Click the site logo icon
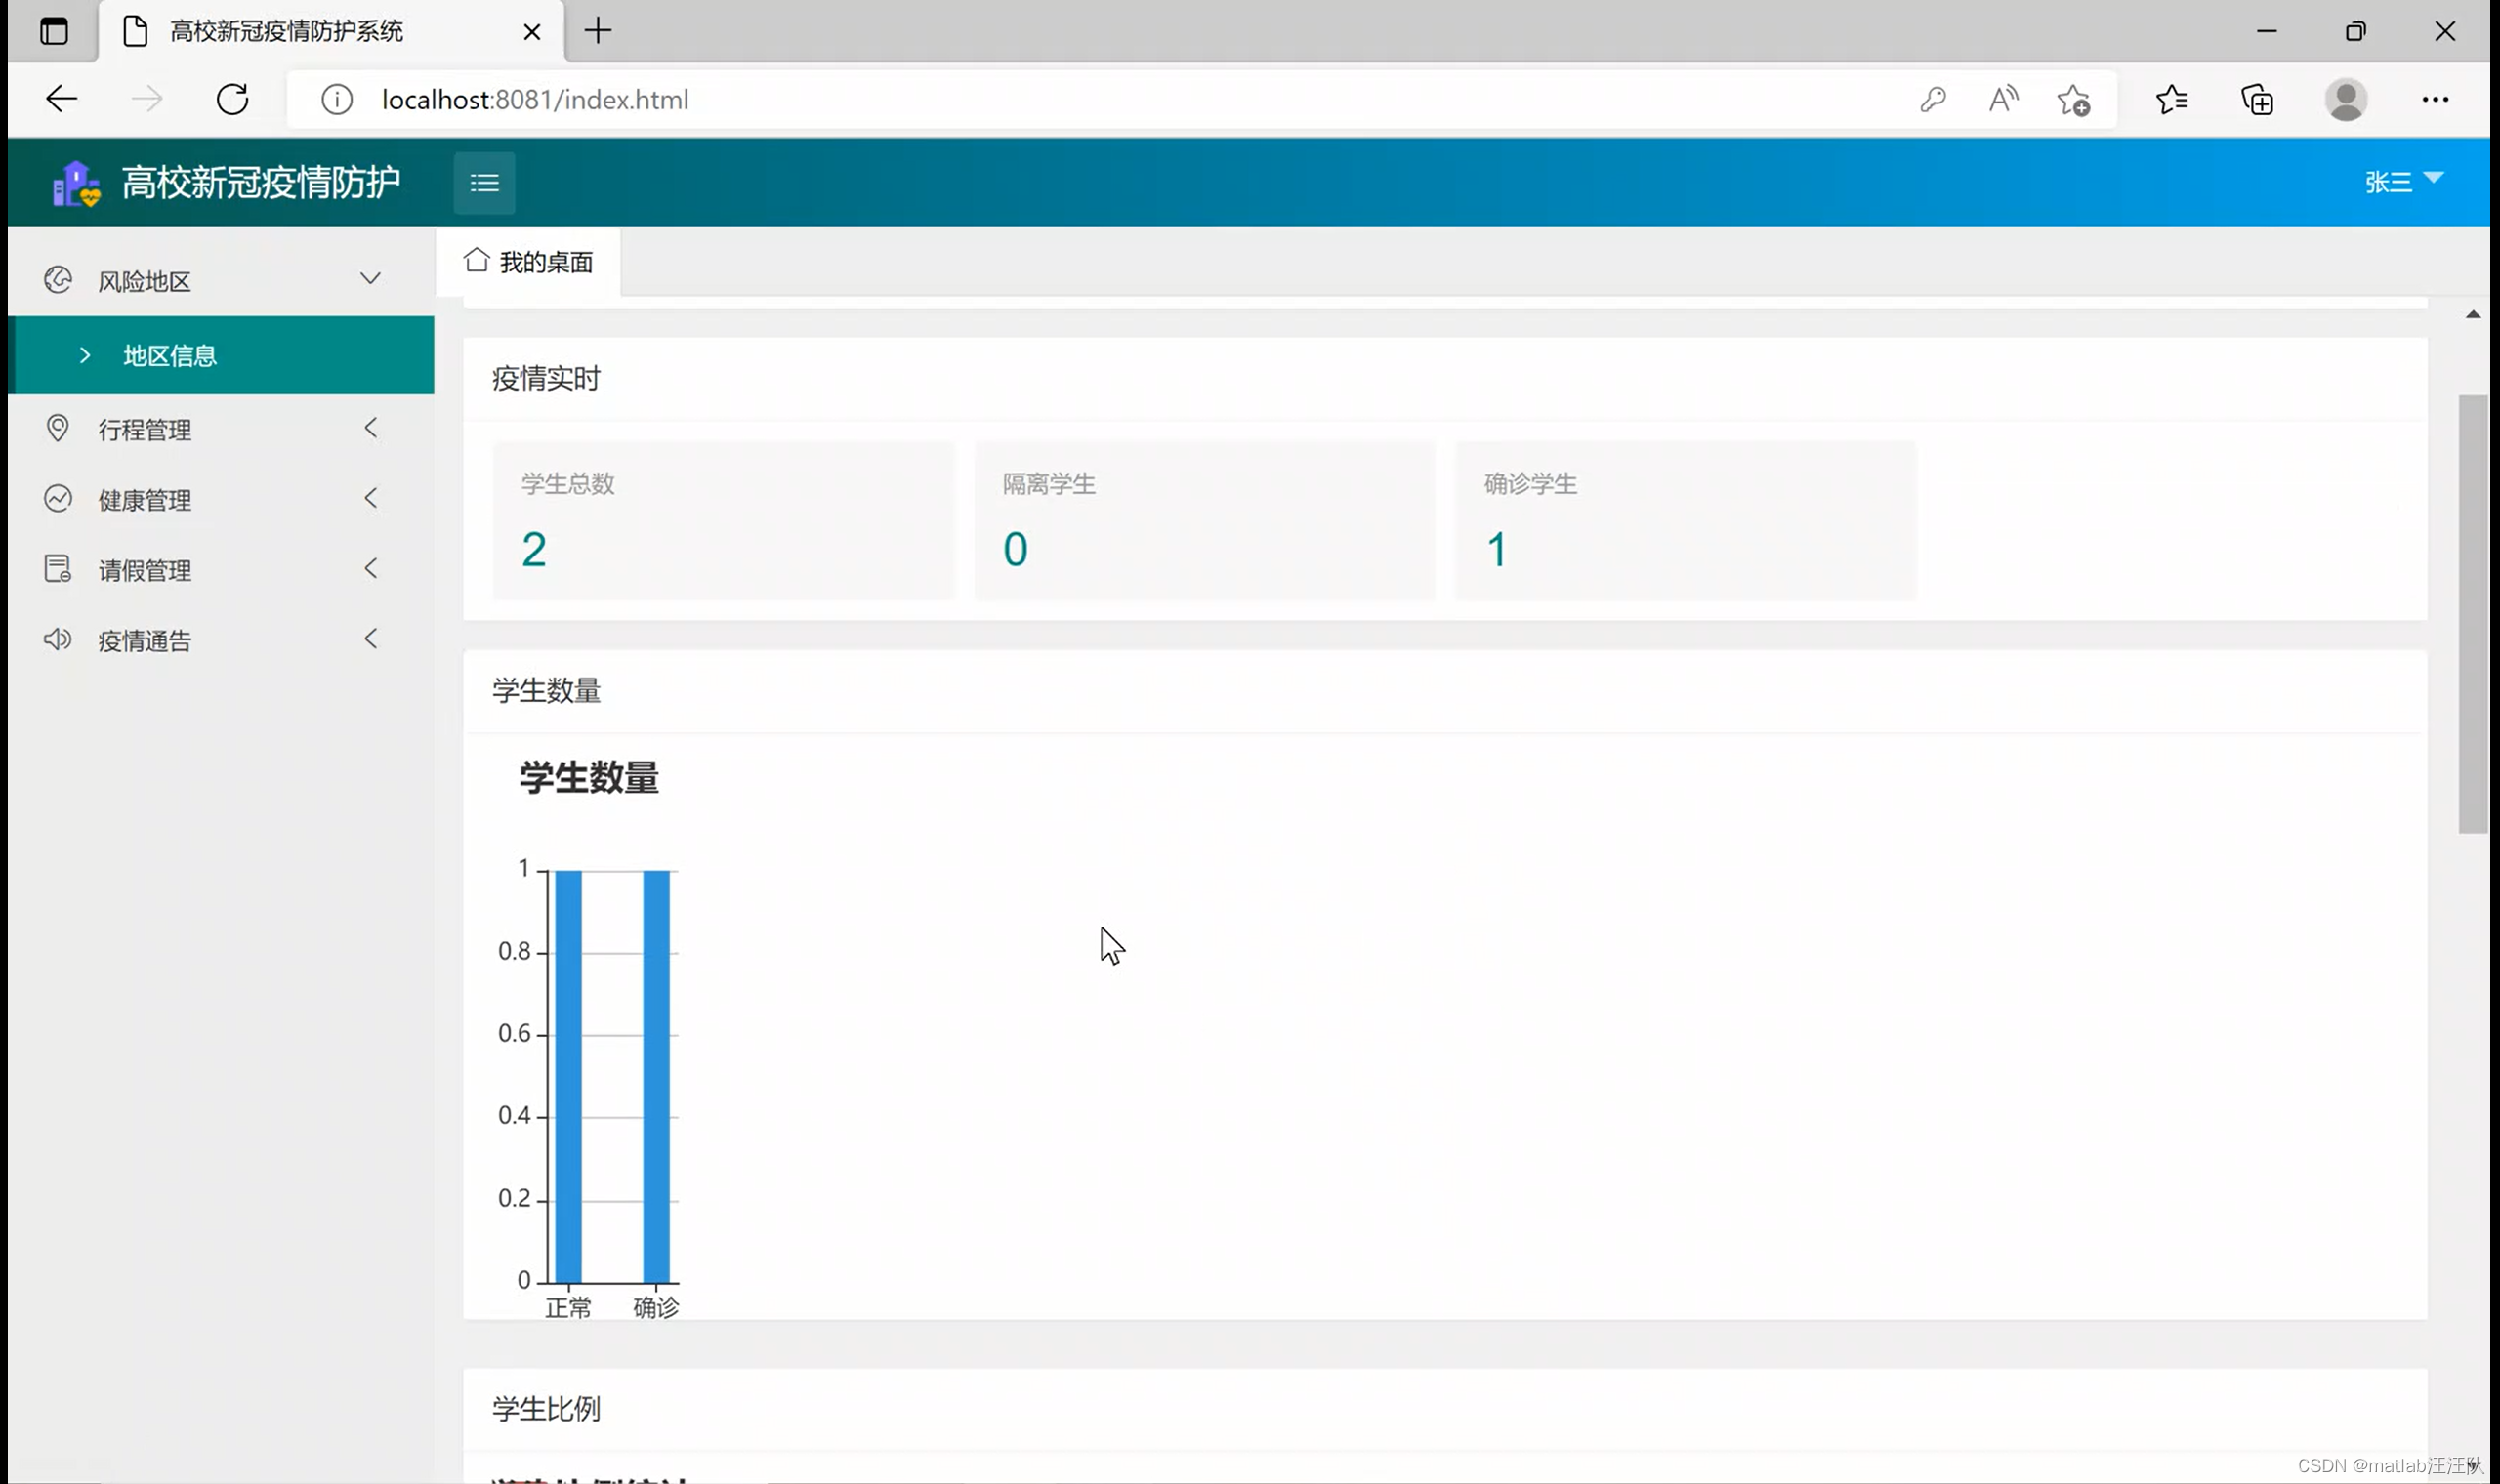 [76, 184]
